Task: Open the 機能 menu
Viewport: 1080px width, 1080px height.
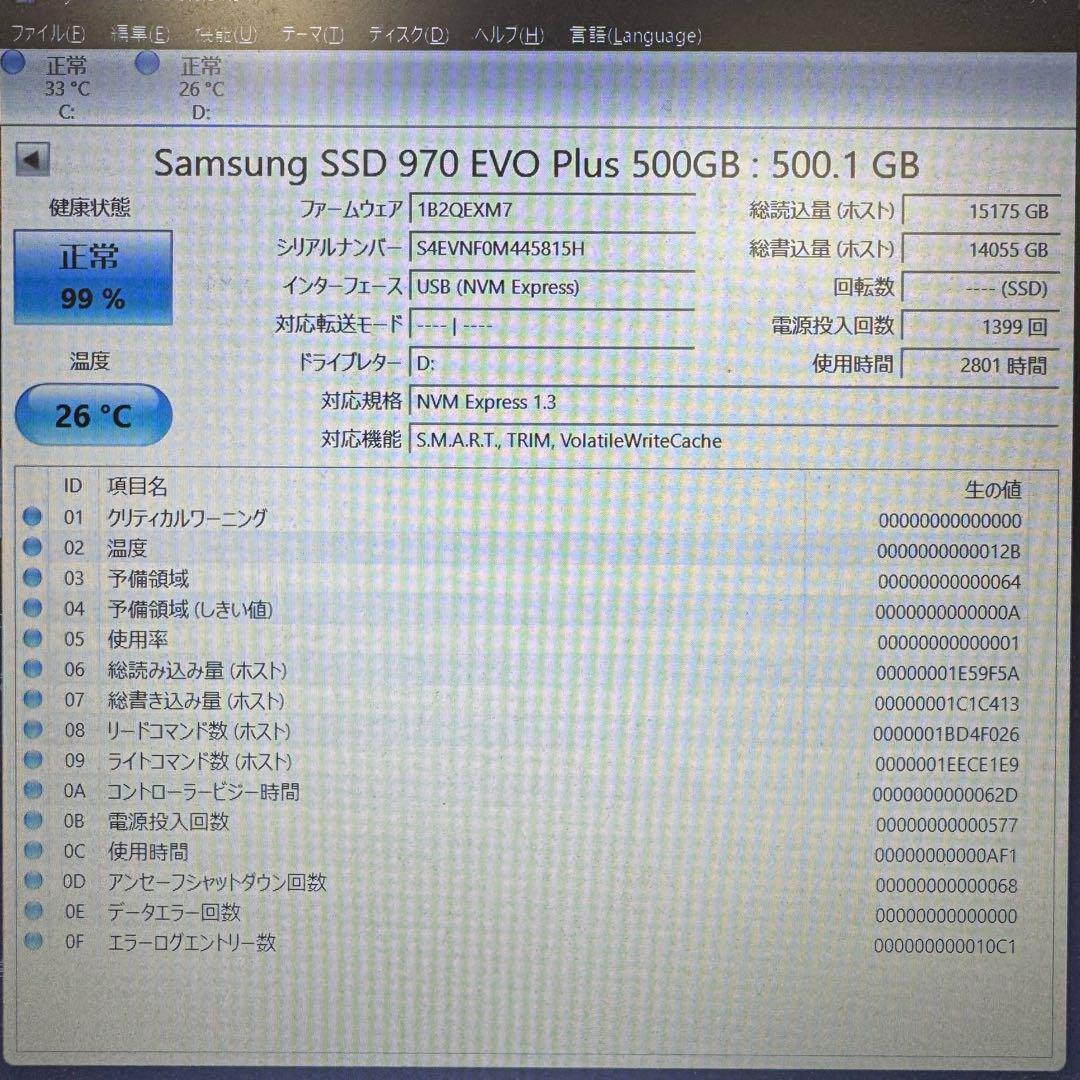Action: 225,34
